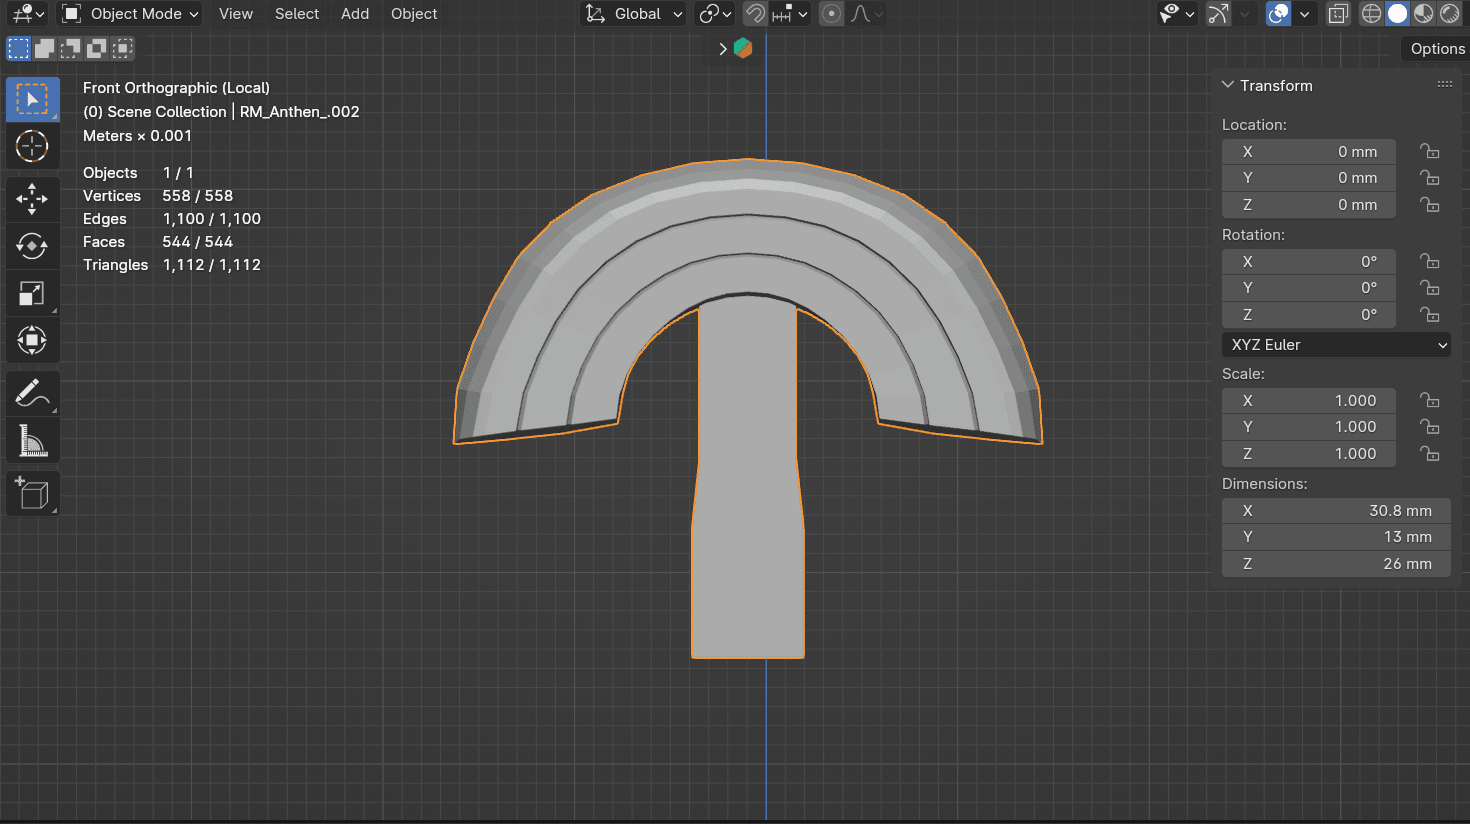This screenshot has height=824, width=1470.
Task: Activate the Scale tool
Action: click(32, 293)
